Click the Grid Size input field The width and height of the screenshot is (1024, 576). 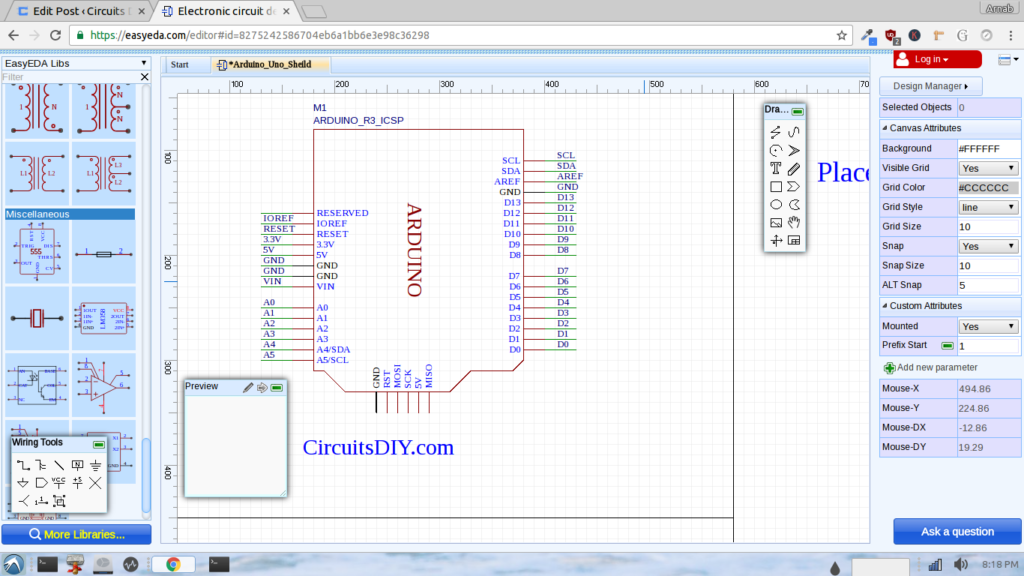[988, 227]
